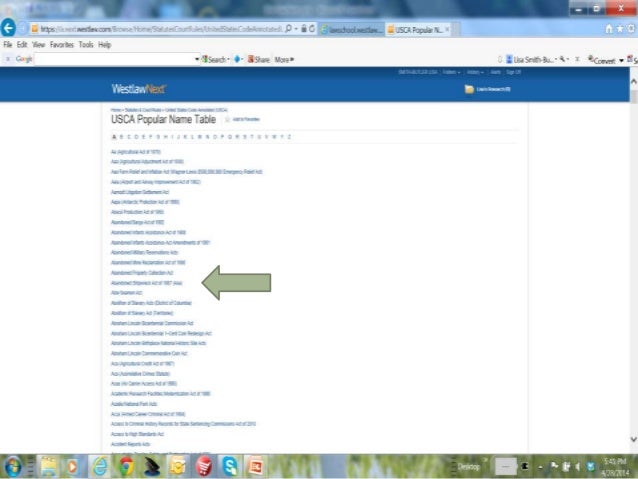Click the Windows Start button
The image size is (638, 479).
(x=12, y=466)
